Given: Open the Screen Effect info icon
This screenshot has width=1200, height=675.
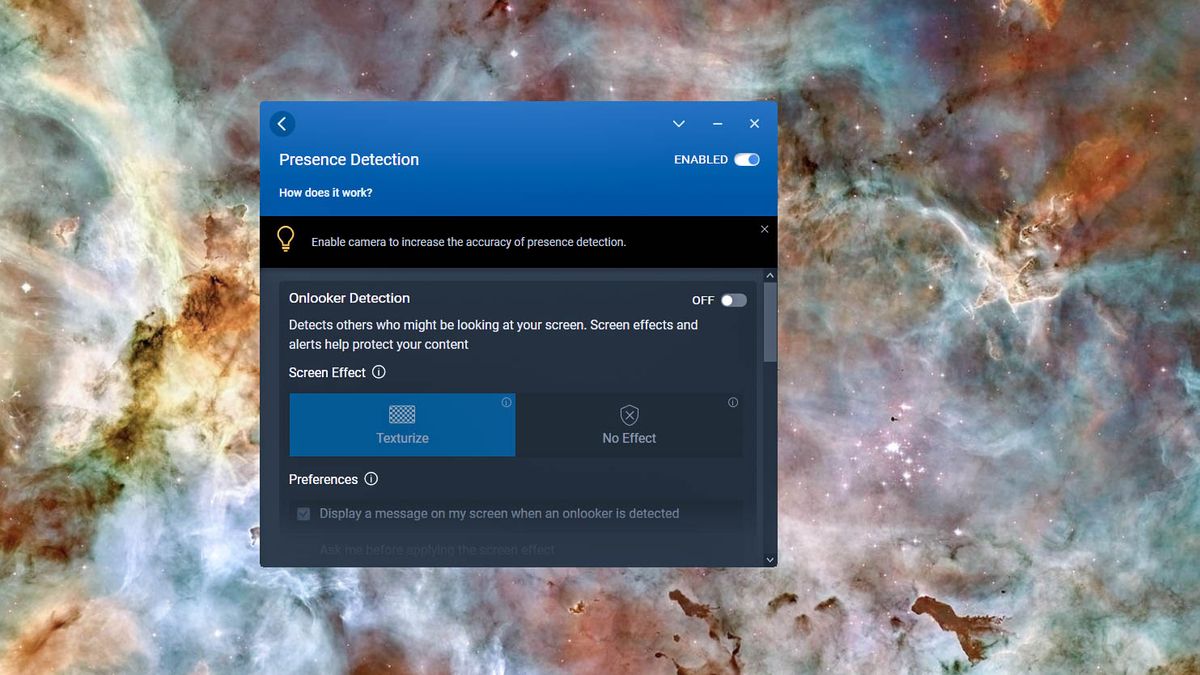Looking at the screenshot, I should [379, 372].
